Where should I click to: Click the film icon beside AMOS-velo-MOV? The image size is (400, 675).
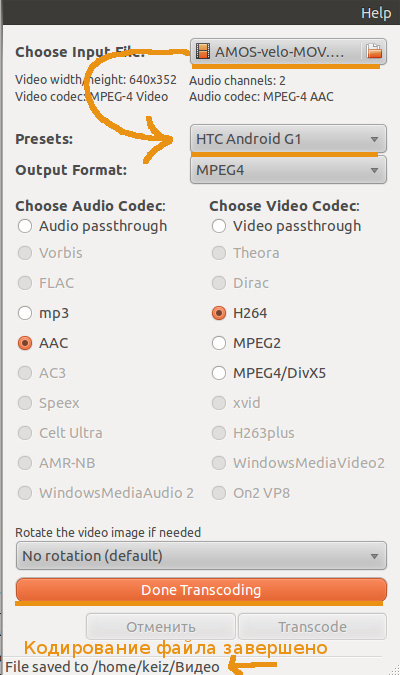coord(203,51)
